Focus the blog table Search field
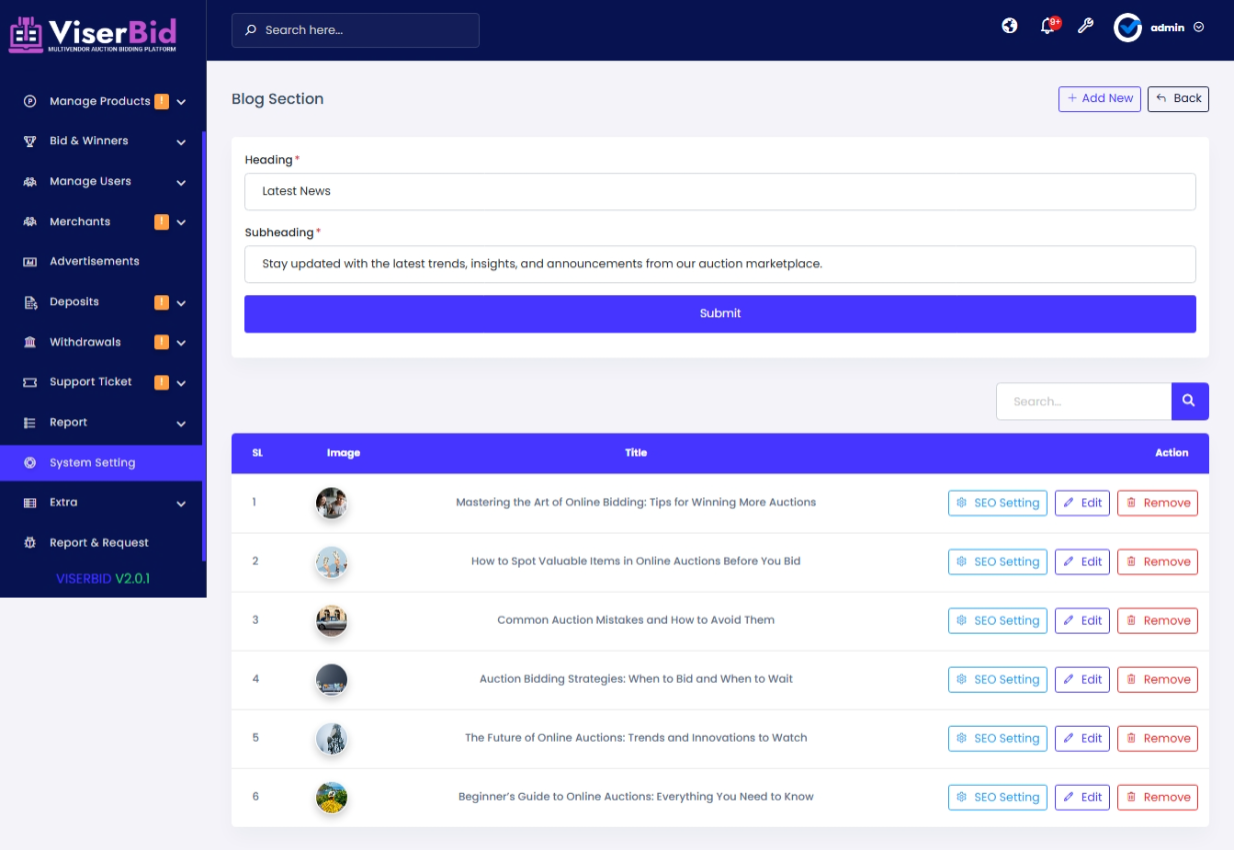The width and height of the screenshot is (1234, 850). tap(1084, 401)
